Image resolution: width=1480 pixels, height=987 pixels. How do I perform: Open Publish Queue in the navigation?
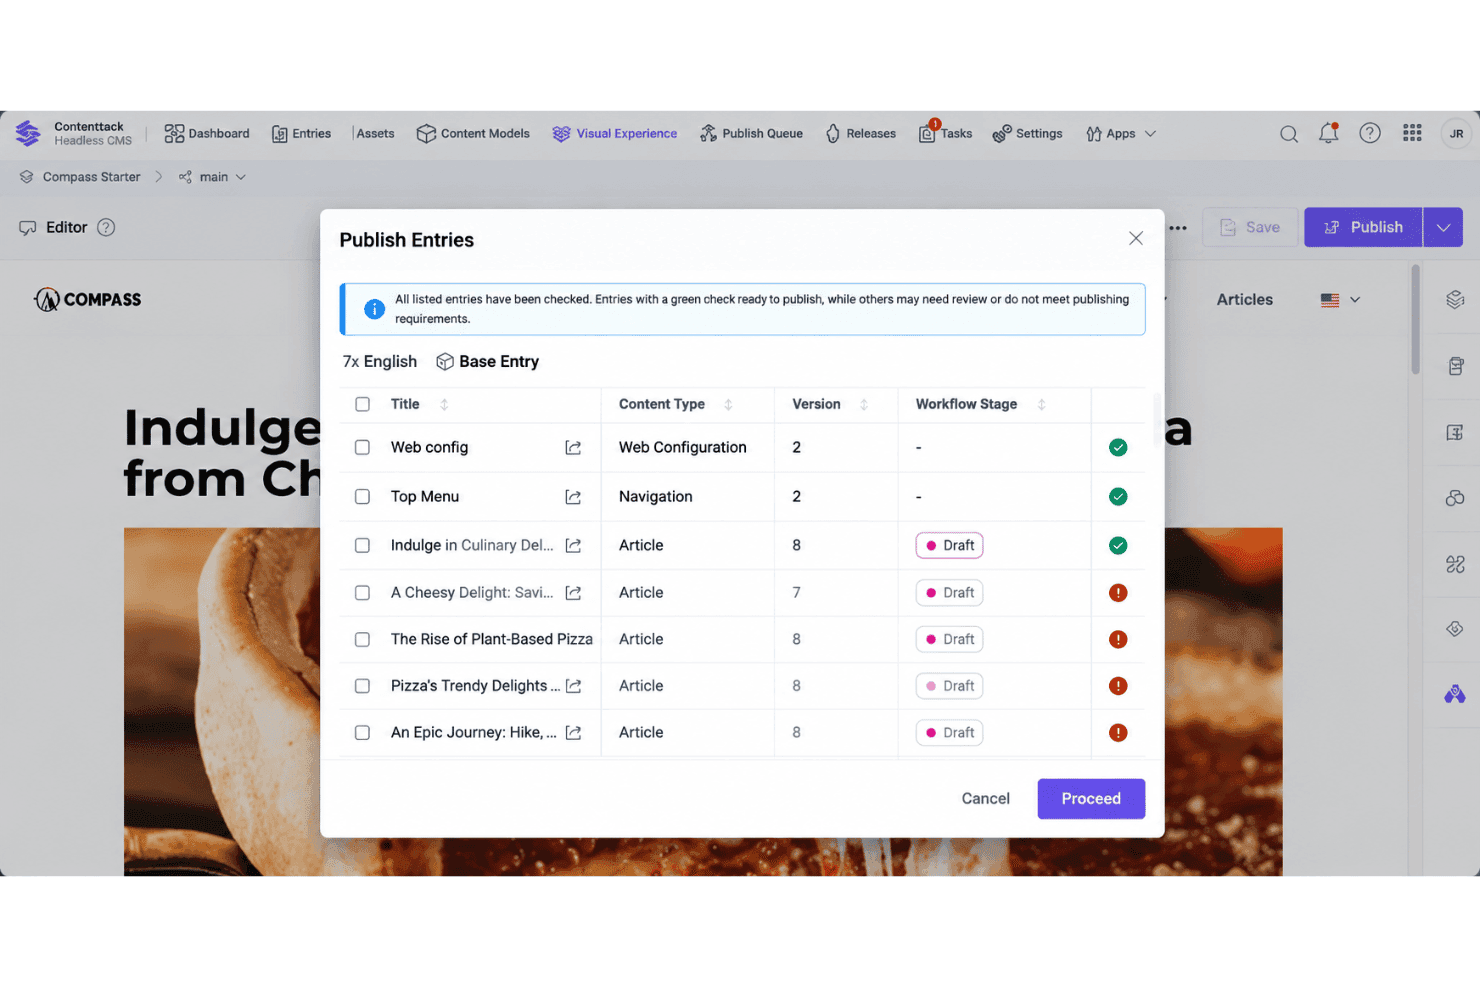coord(751,134)
